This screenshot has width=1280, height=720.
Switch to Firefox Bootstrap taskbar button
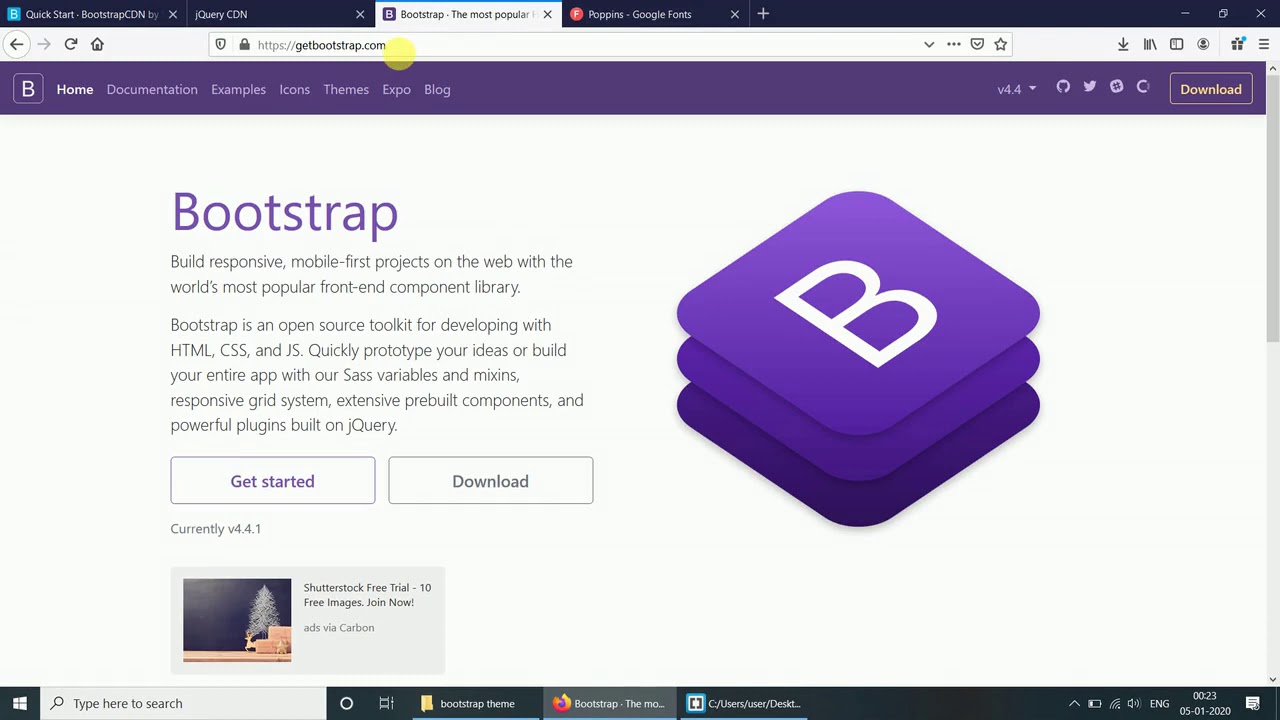(x=608, y=703)
